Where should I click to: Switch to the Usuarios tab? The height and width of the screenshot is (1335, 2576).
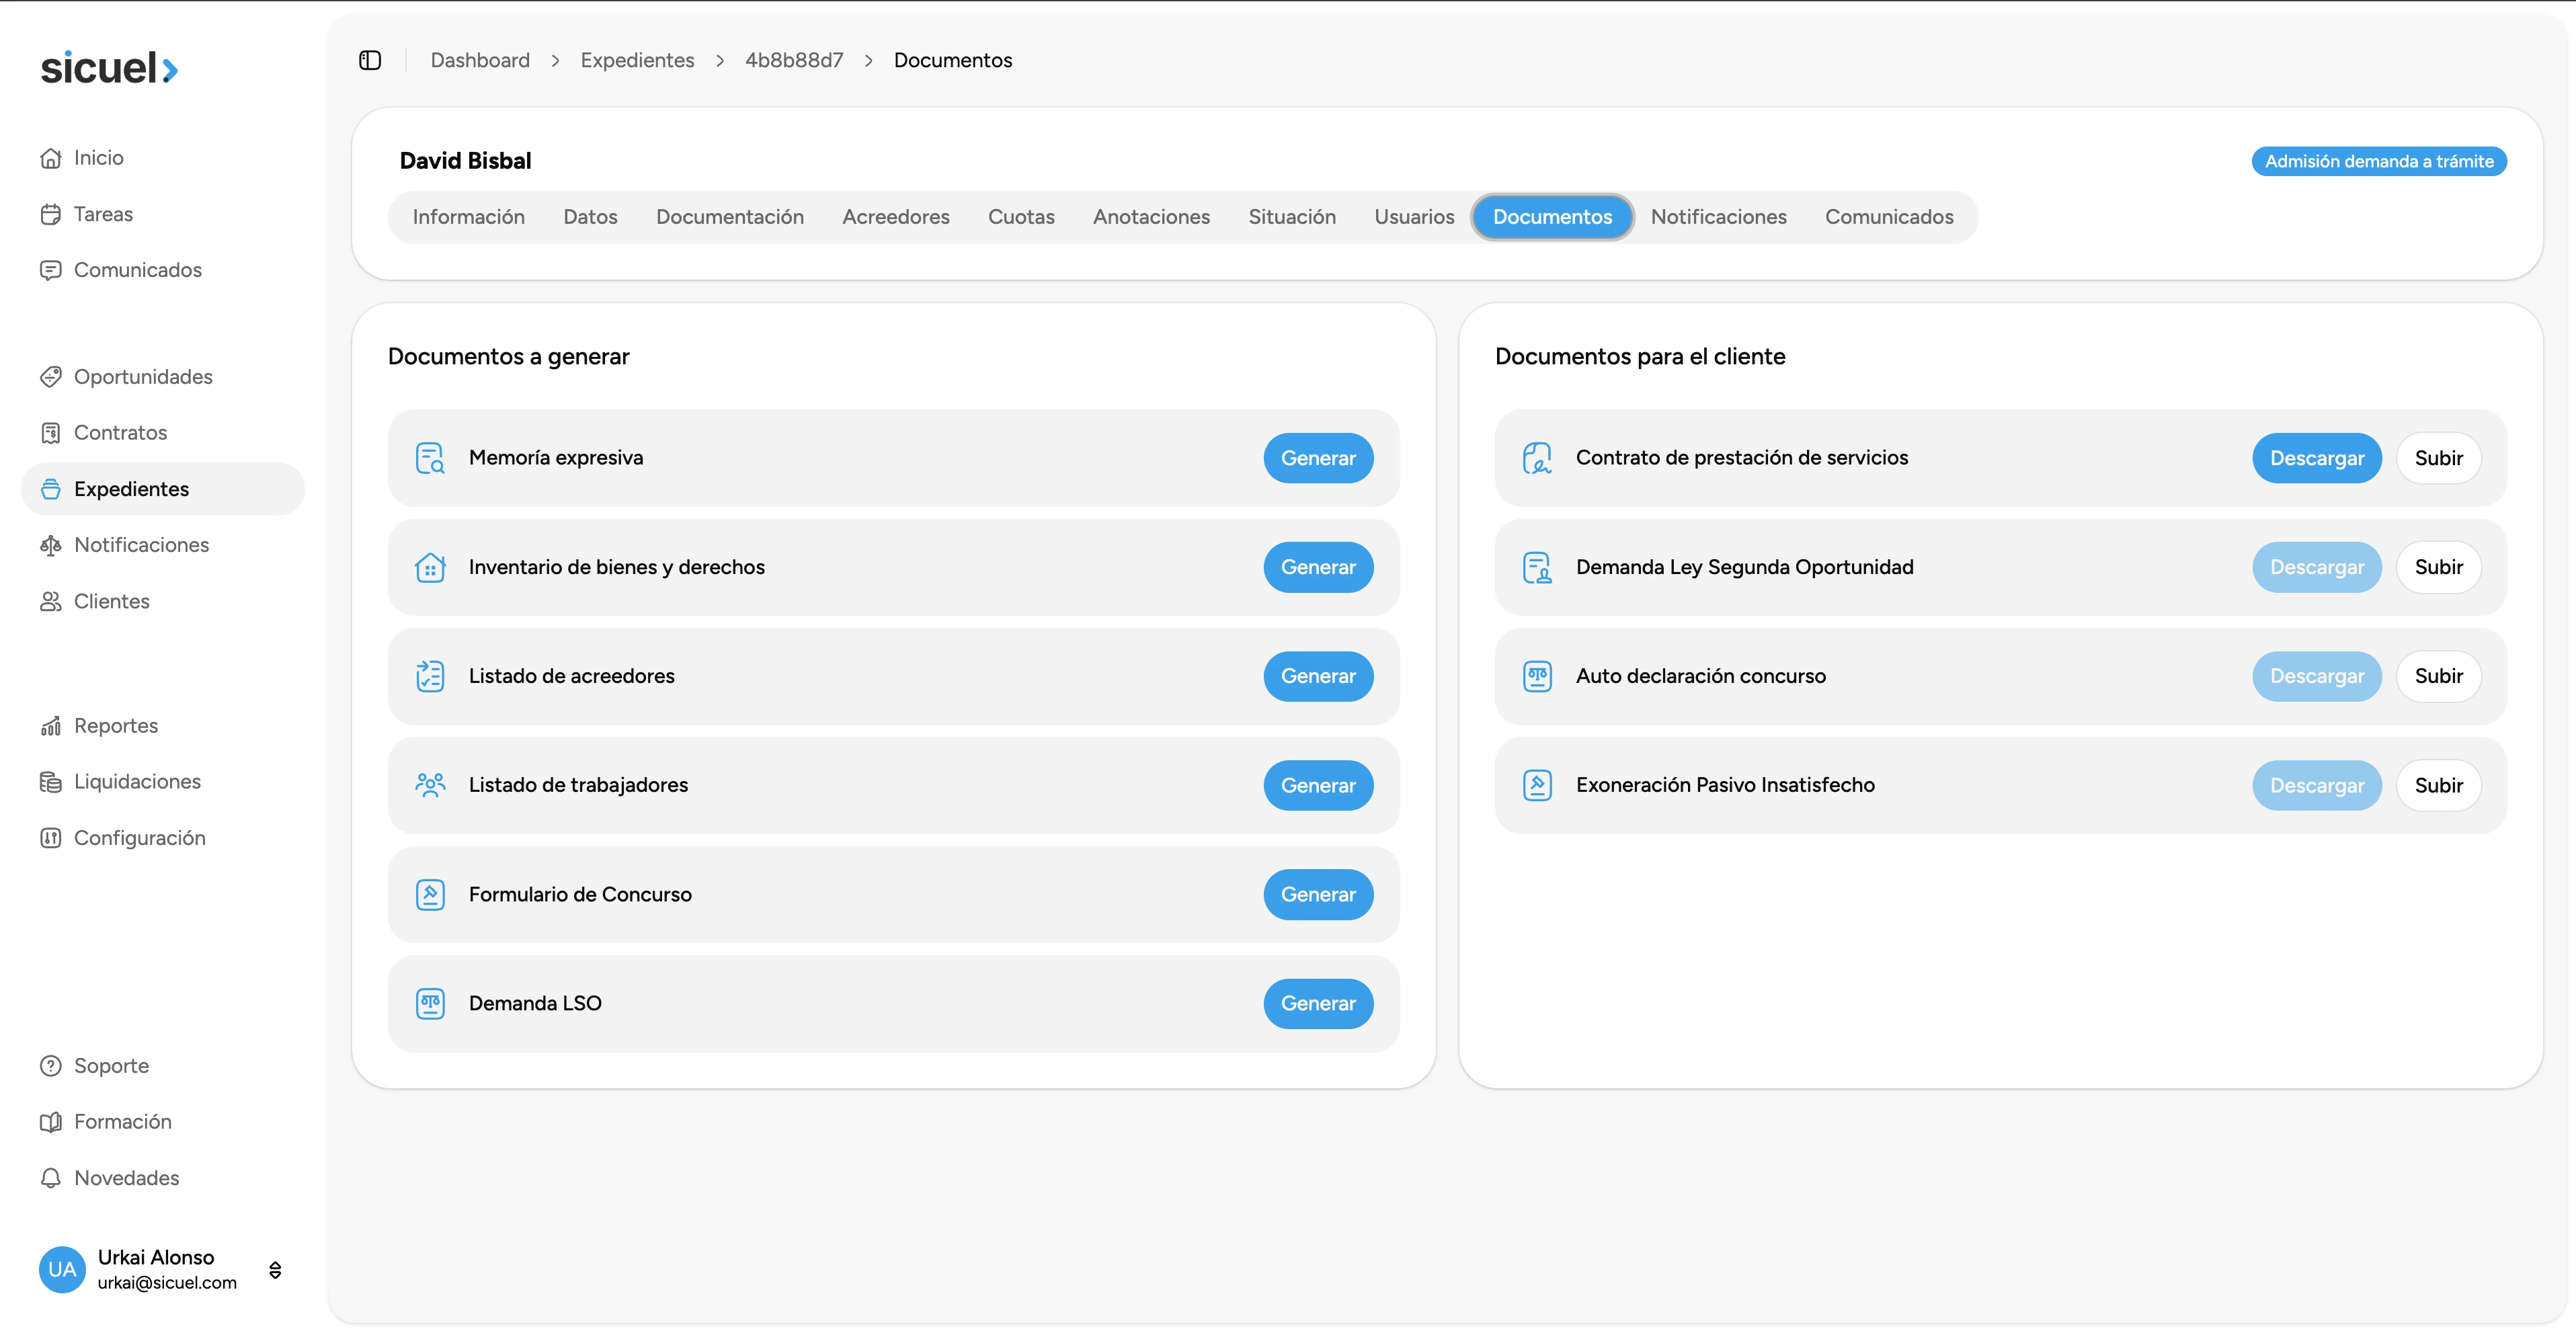(x=1414, y=217)
